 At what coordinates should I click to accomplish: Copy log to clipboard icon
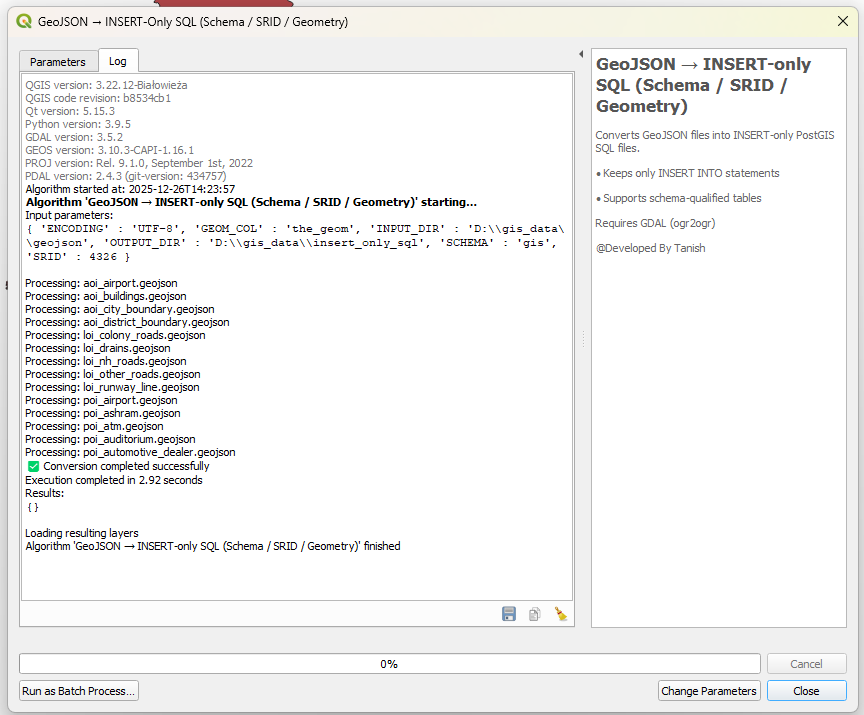click(534, 614)
